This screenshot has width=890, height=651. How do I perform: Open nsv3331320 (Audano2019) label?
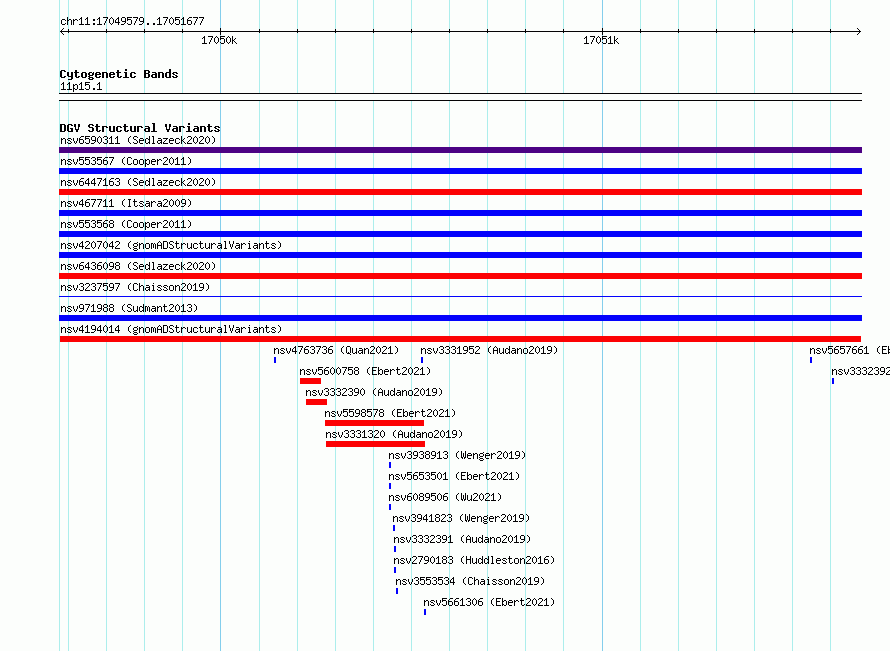394,434
